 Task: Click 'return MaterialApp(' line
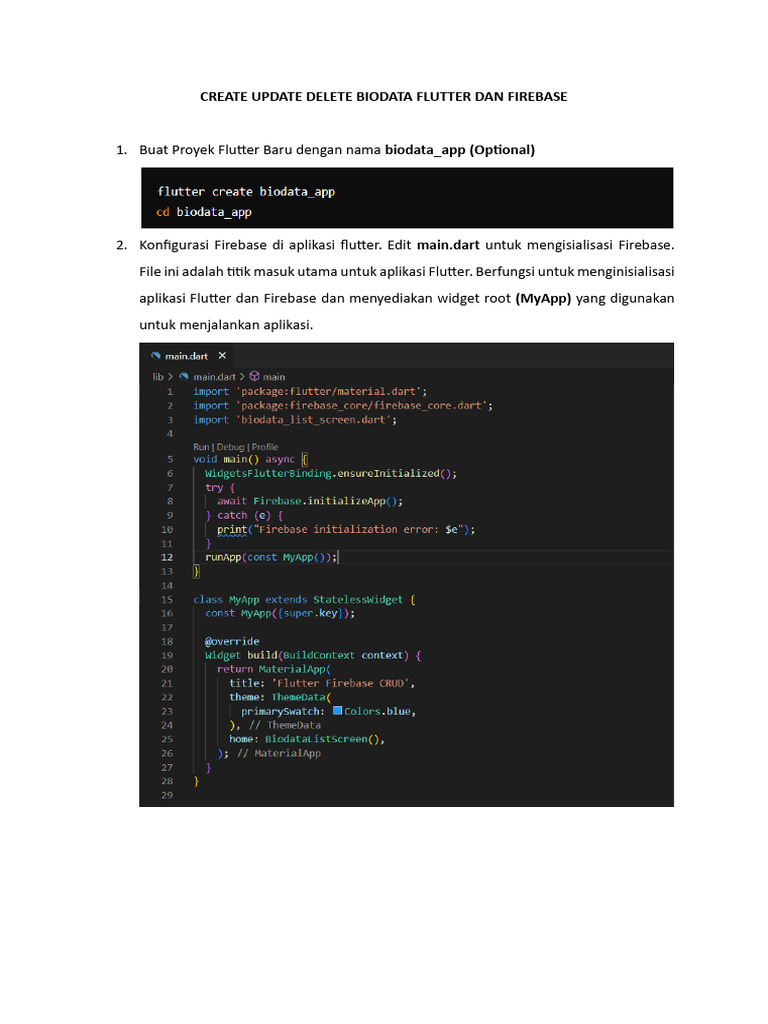point(274,669)
